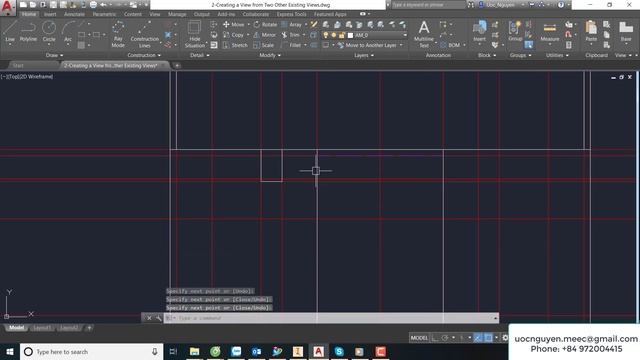The image size is (640, 360).
Task: Toggle layer freeze sun icon
Action: 333,36
